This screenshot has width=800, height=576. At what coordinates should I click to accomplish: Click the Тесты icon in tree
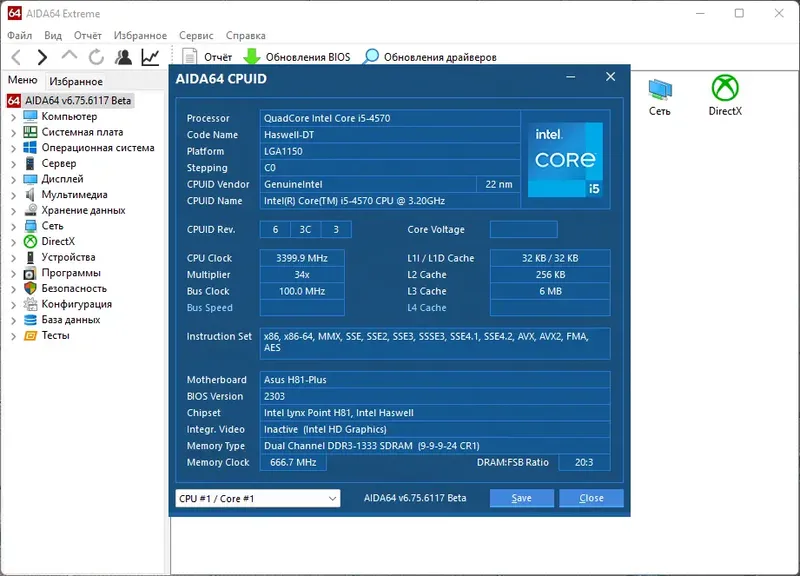pos(30,336)
